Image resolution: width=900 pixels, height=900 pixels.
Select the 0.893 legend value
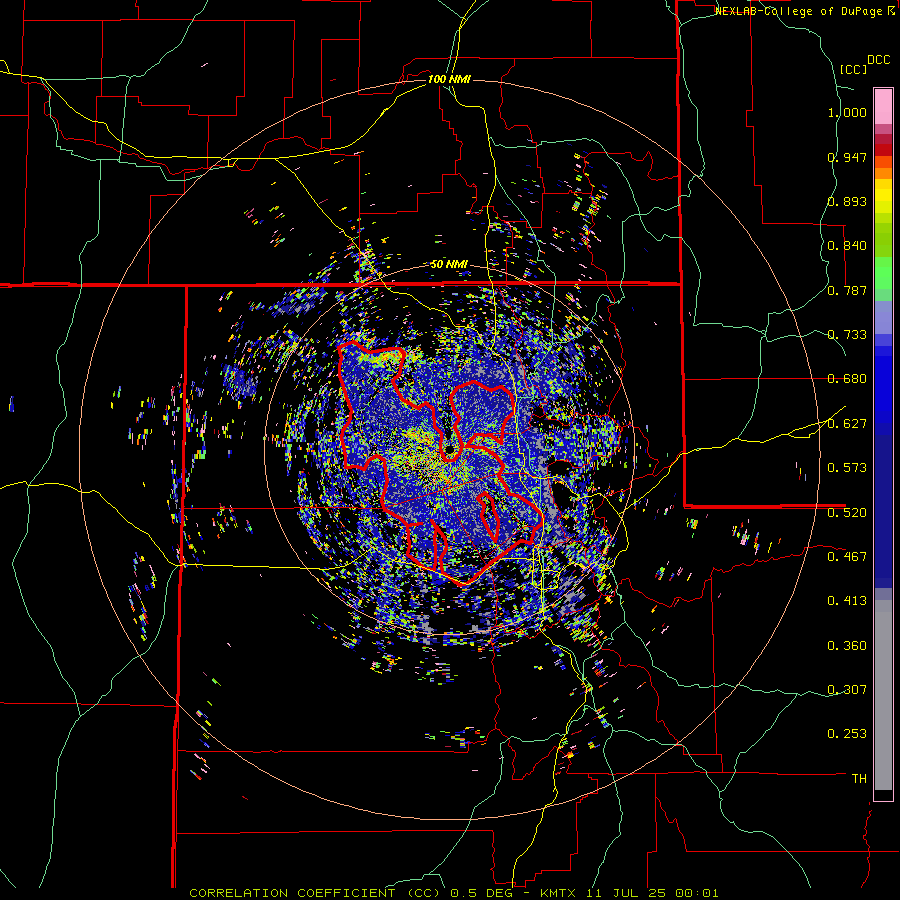[847, 201]
